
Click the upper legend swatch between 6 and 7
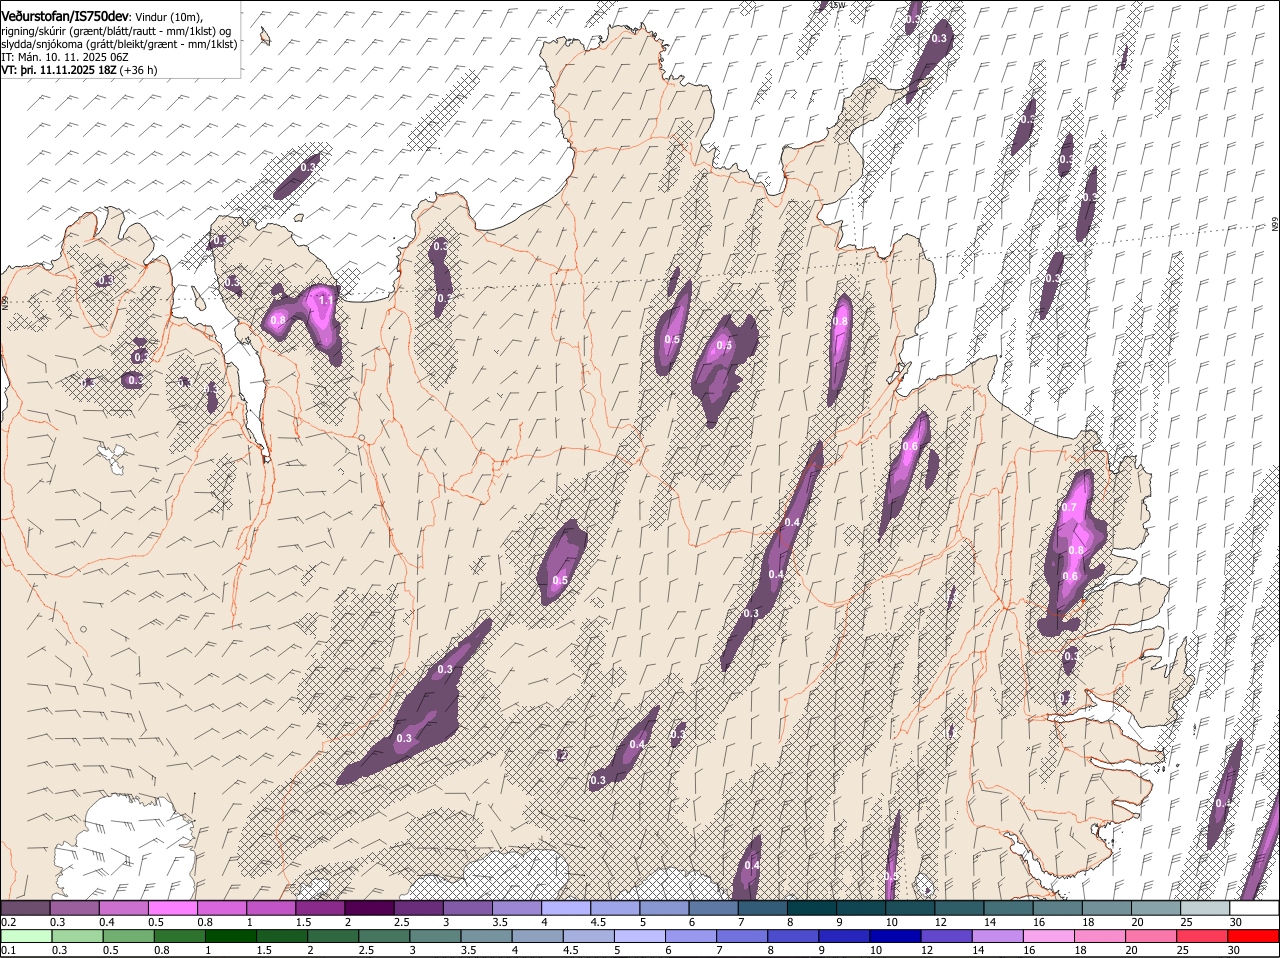tap(713, 908)
